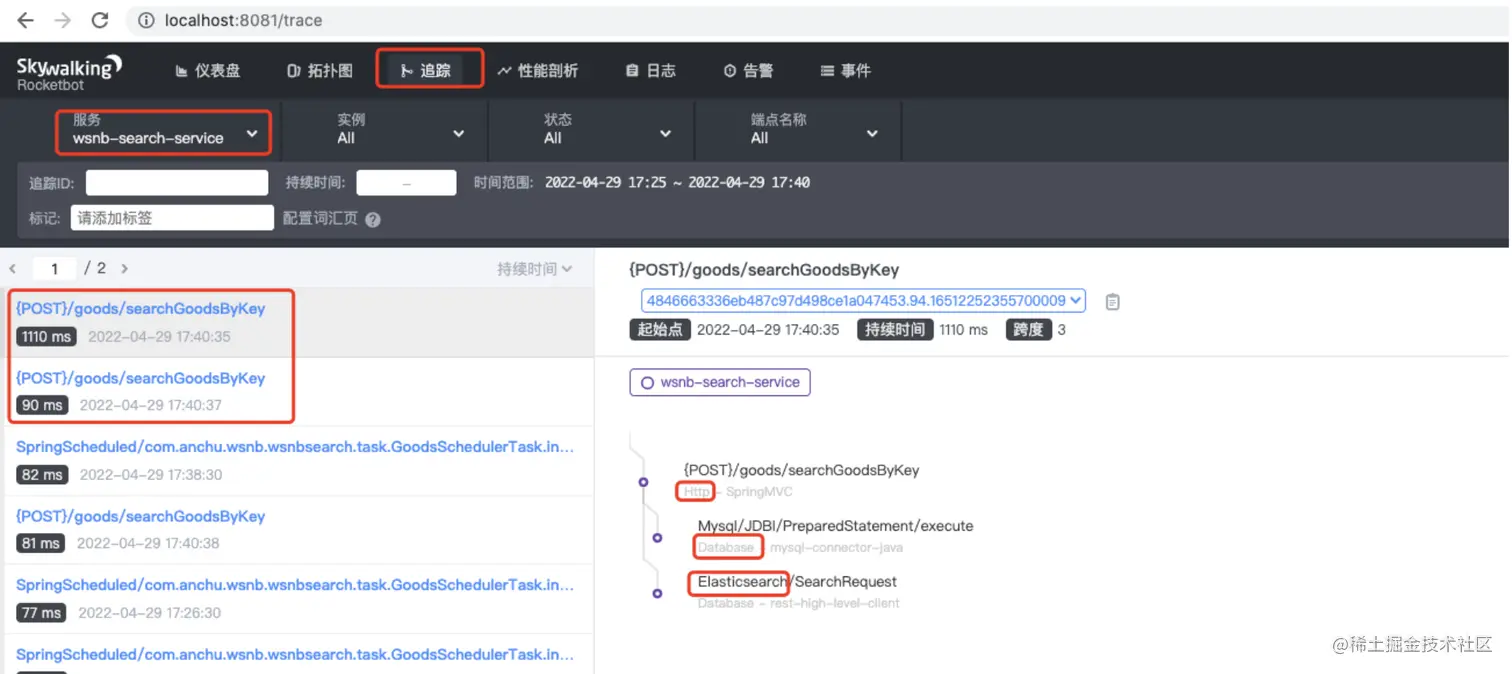
Task: Click the 配置词汇页 label
Action: point(320,218)
